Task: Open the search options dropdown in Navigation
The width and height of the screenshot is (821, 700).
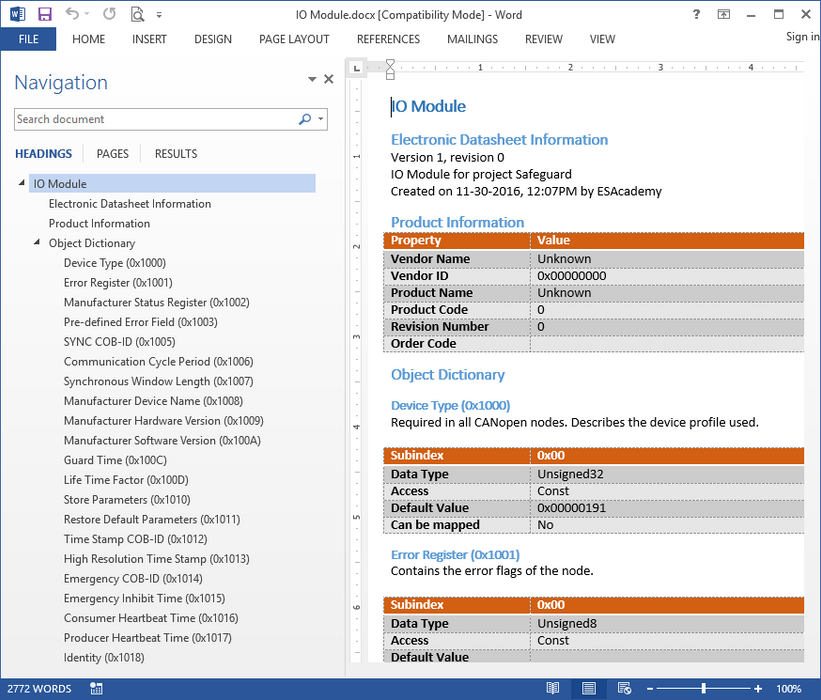Action: (x=318, y=119)
